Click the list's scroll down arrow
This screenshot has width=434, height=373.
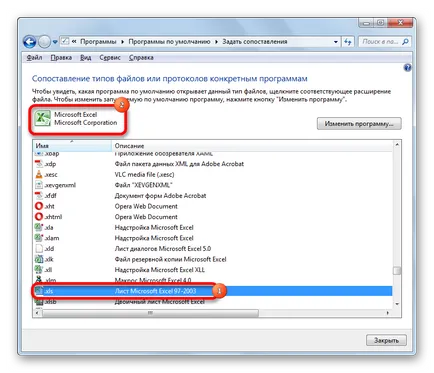tap(397, 304)
